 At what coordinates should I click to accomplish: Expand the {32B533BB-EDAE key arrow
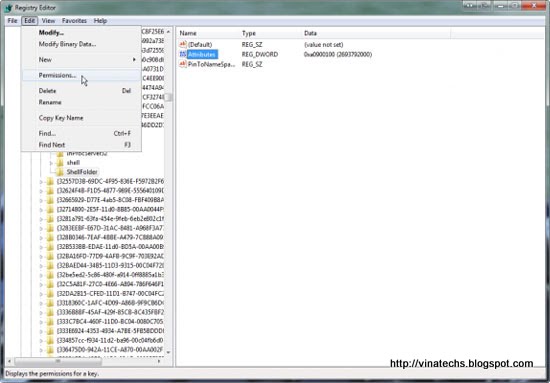pyautogui.click(x=41, y=247)
